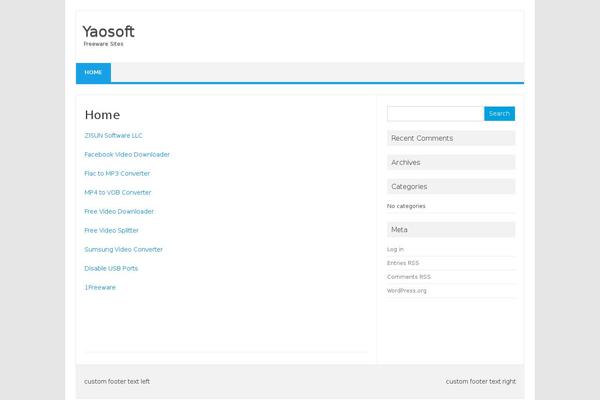Open the ZISUN Software LLC link
The image size is (600, 400).
(x=113, y=135)
